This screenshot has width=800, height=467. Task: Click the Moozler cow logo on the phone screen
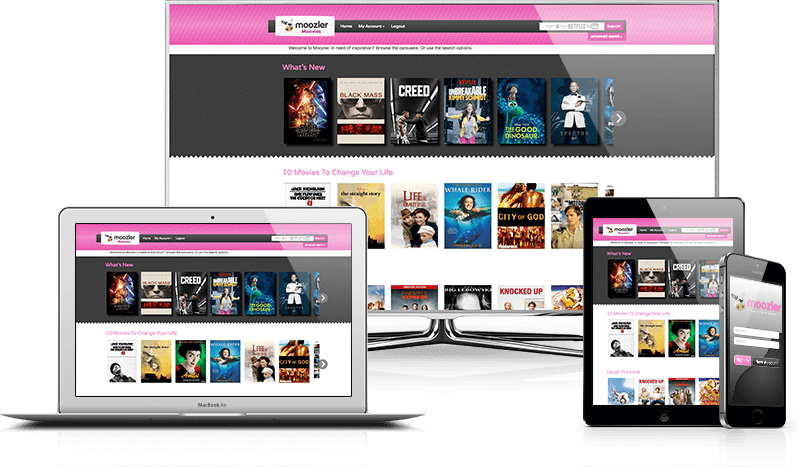click(x=739, y=302)
